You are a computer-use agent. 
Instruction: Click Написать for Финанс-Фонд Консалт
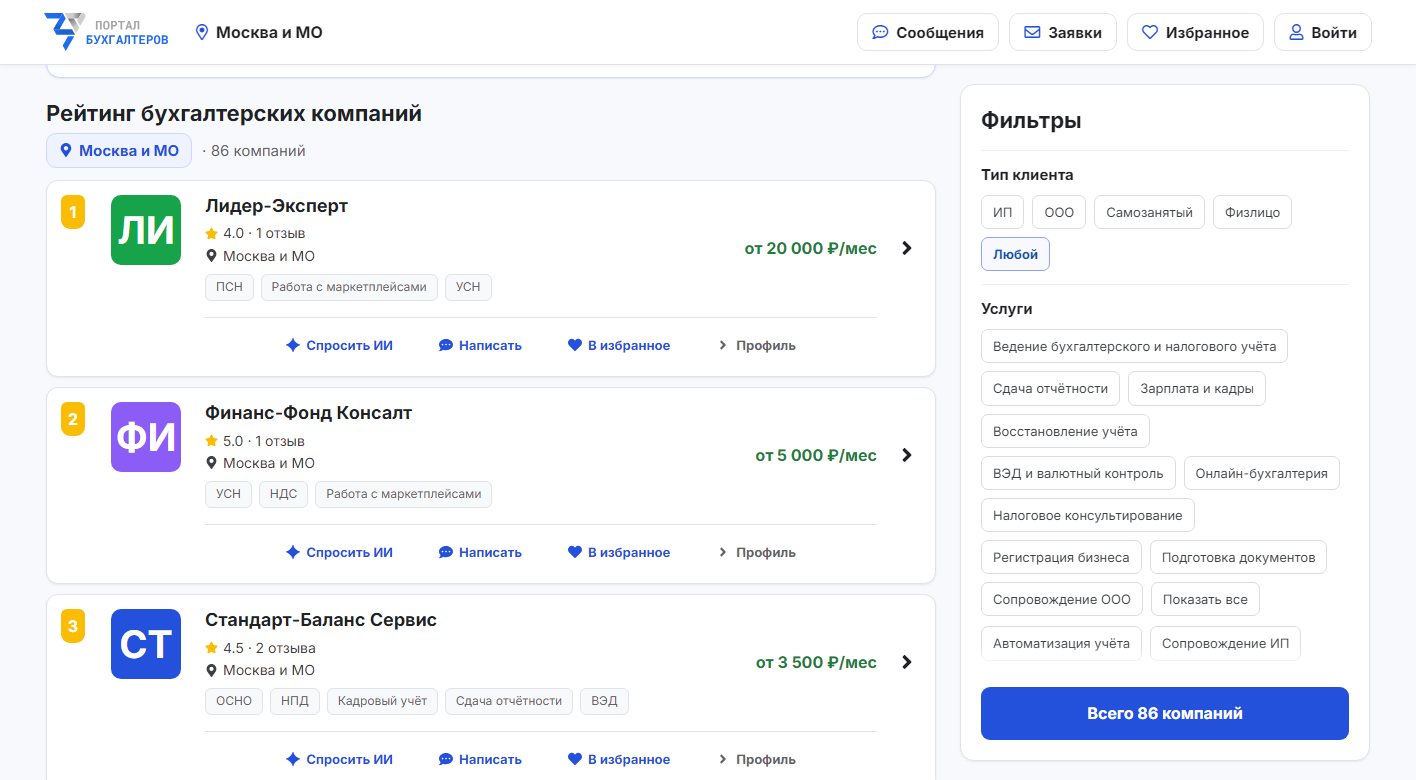click(x=480, y=552)
